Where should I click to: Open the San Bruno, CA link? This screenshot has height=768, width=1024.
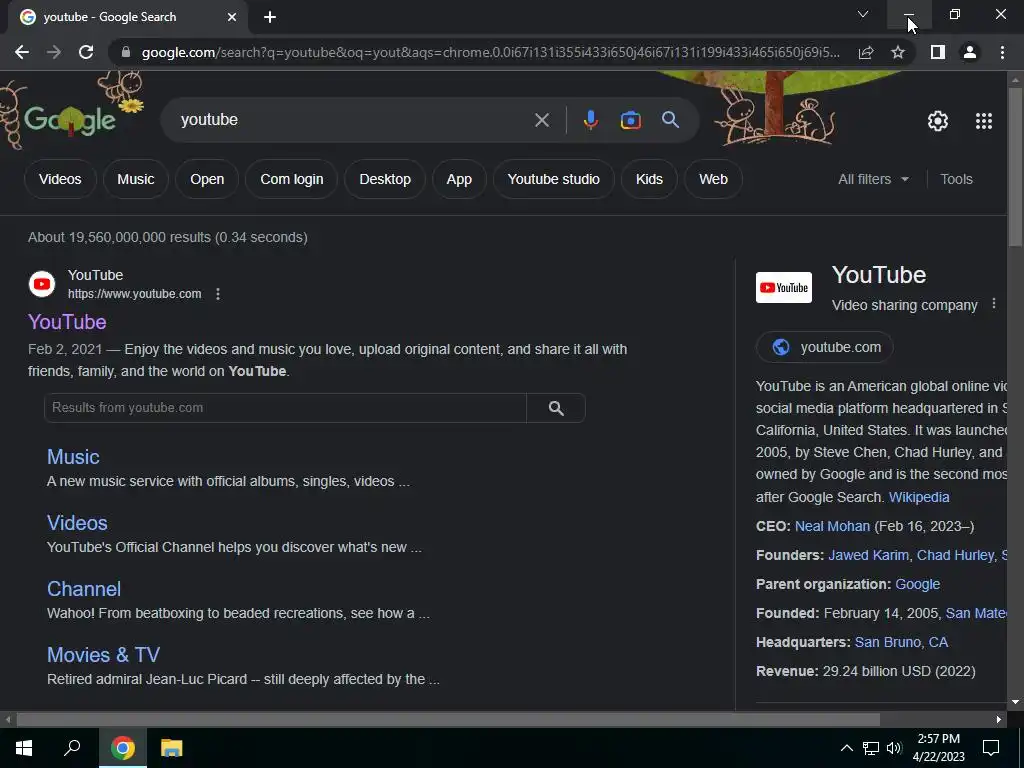(x=901, y=643)
